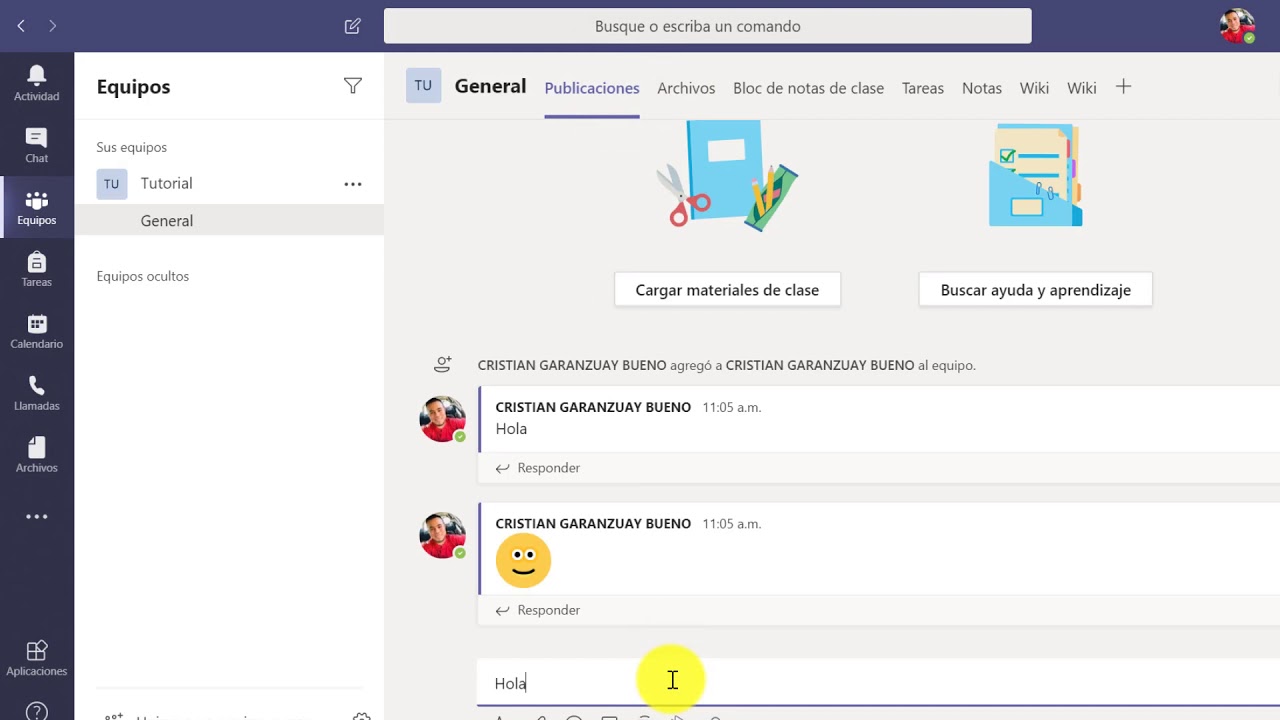Switch to the Publicaciones tab

[x=592, y=88]
